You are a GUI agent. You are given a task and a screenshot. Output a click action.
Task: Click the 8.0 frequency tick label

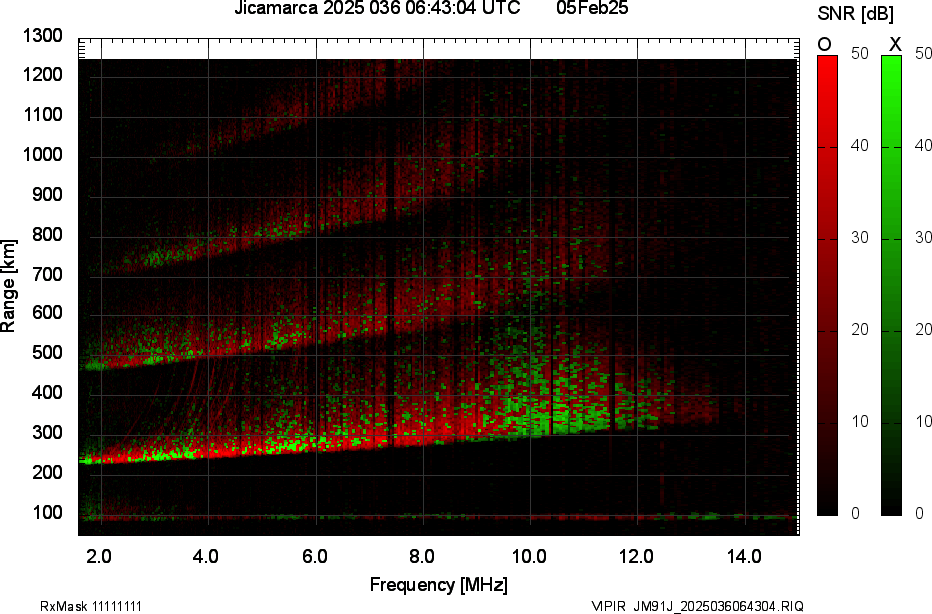click(x=421, y=556)
